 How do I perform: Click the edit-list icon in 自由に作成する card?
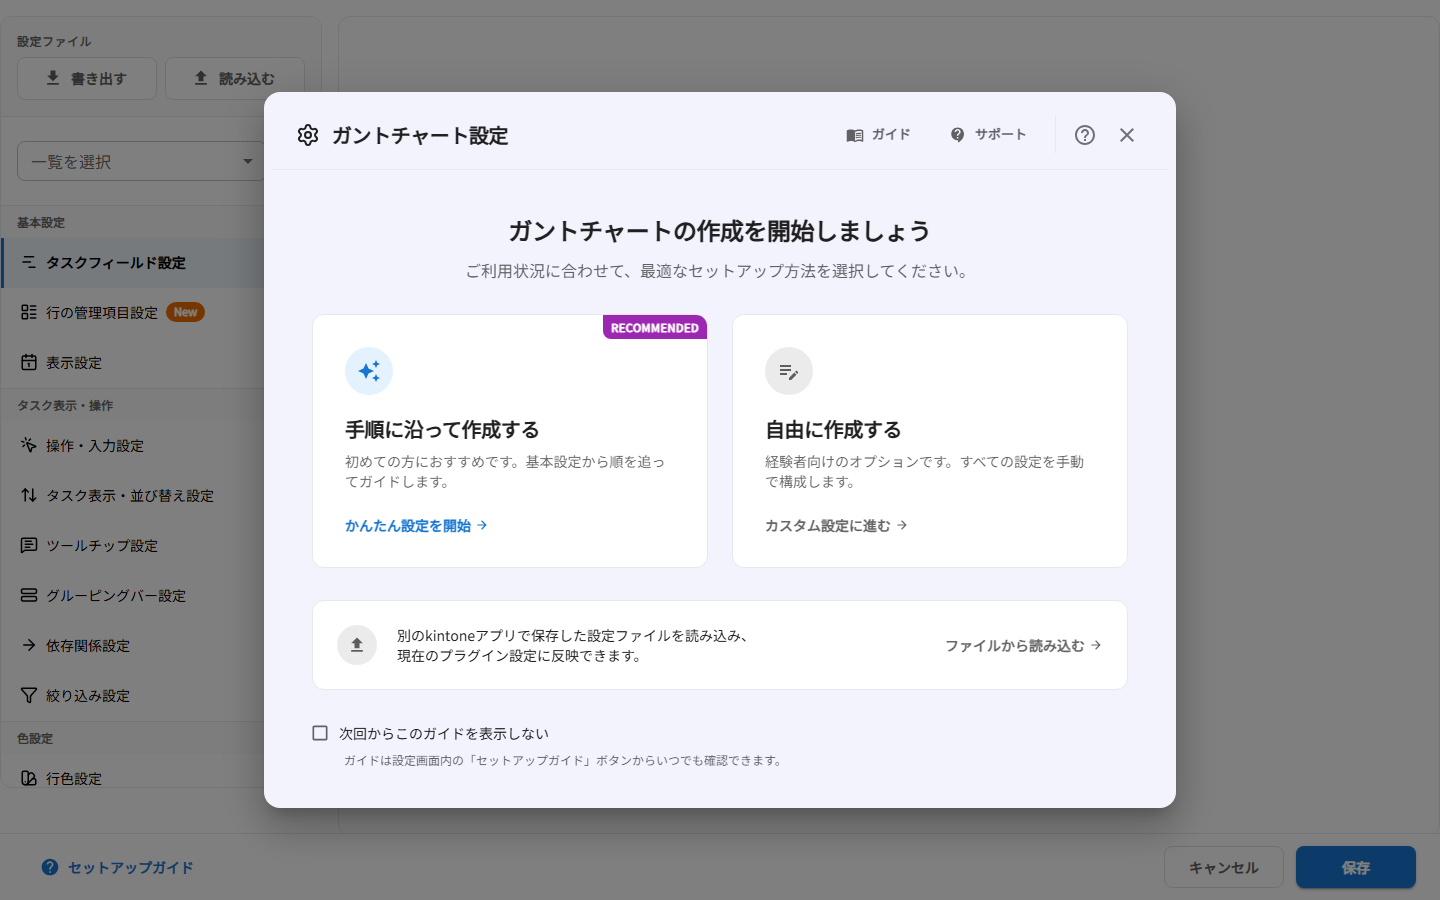[789, 371]
